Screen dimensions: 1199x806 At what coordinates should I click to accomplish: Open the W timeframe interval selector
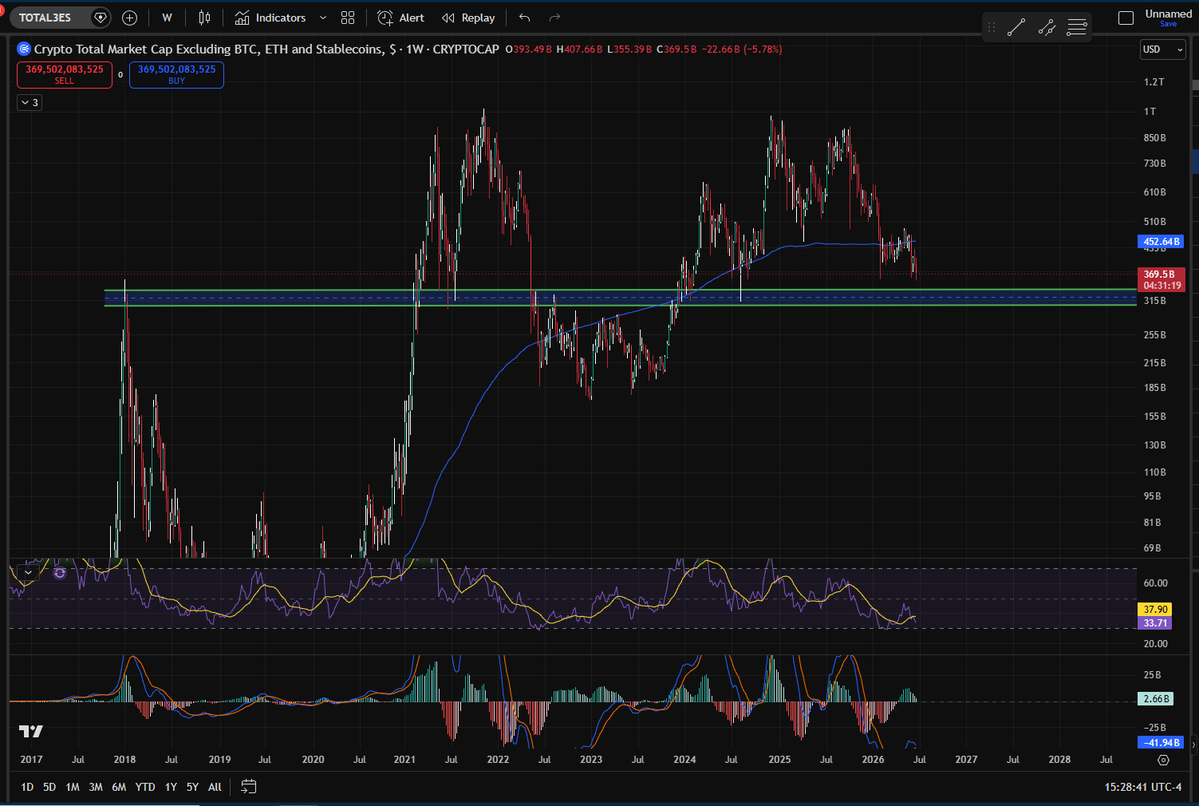[x=167, y=18]
